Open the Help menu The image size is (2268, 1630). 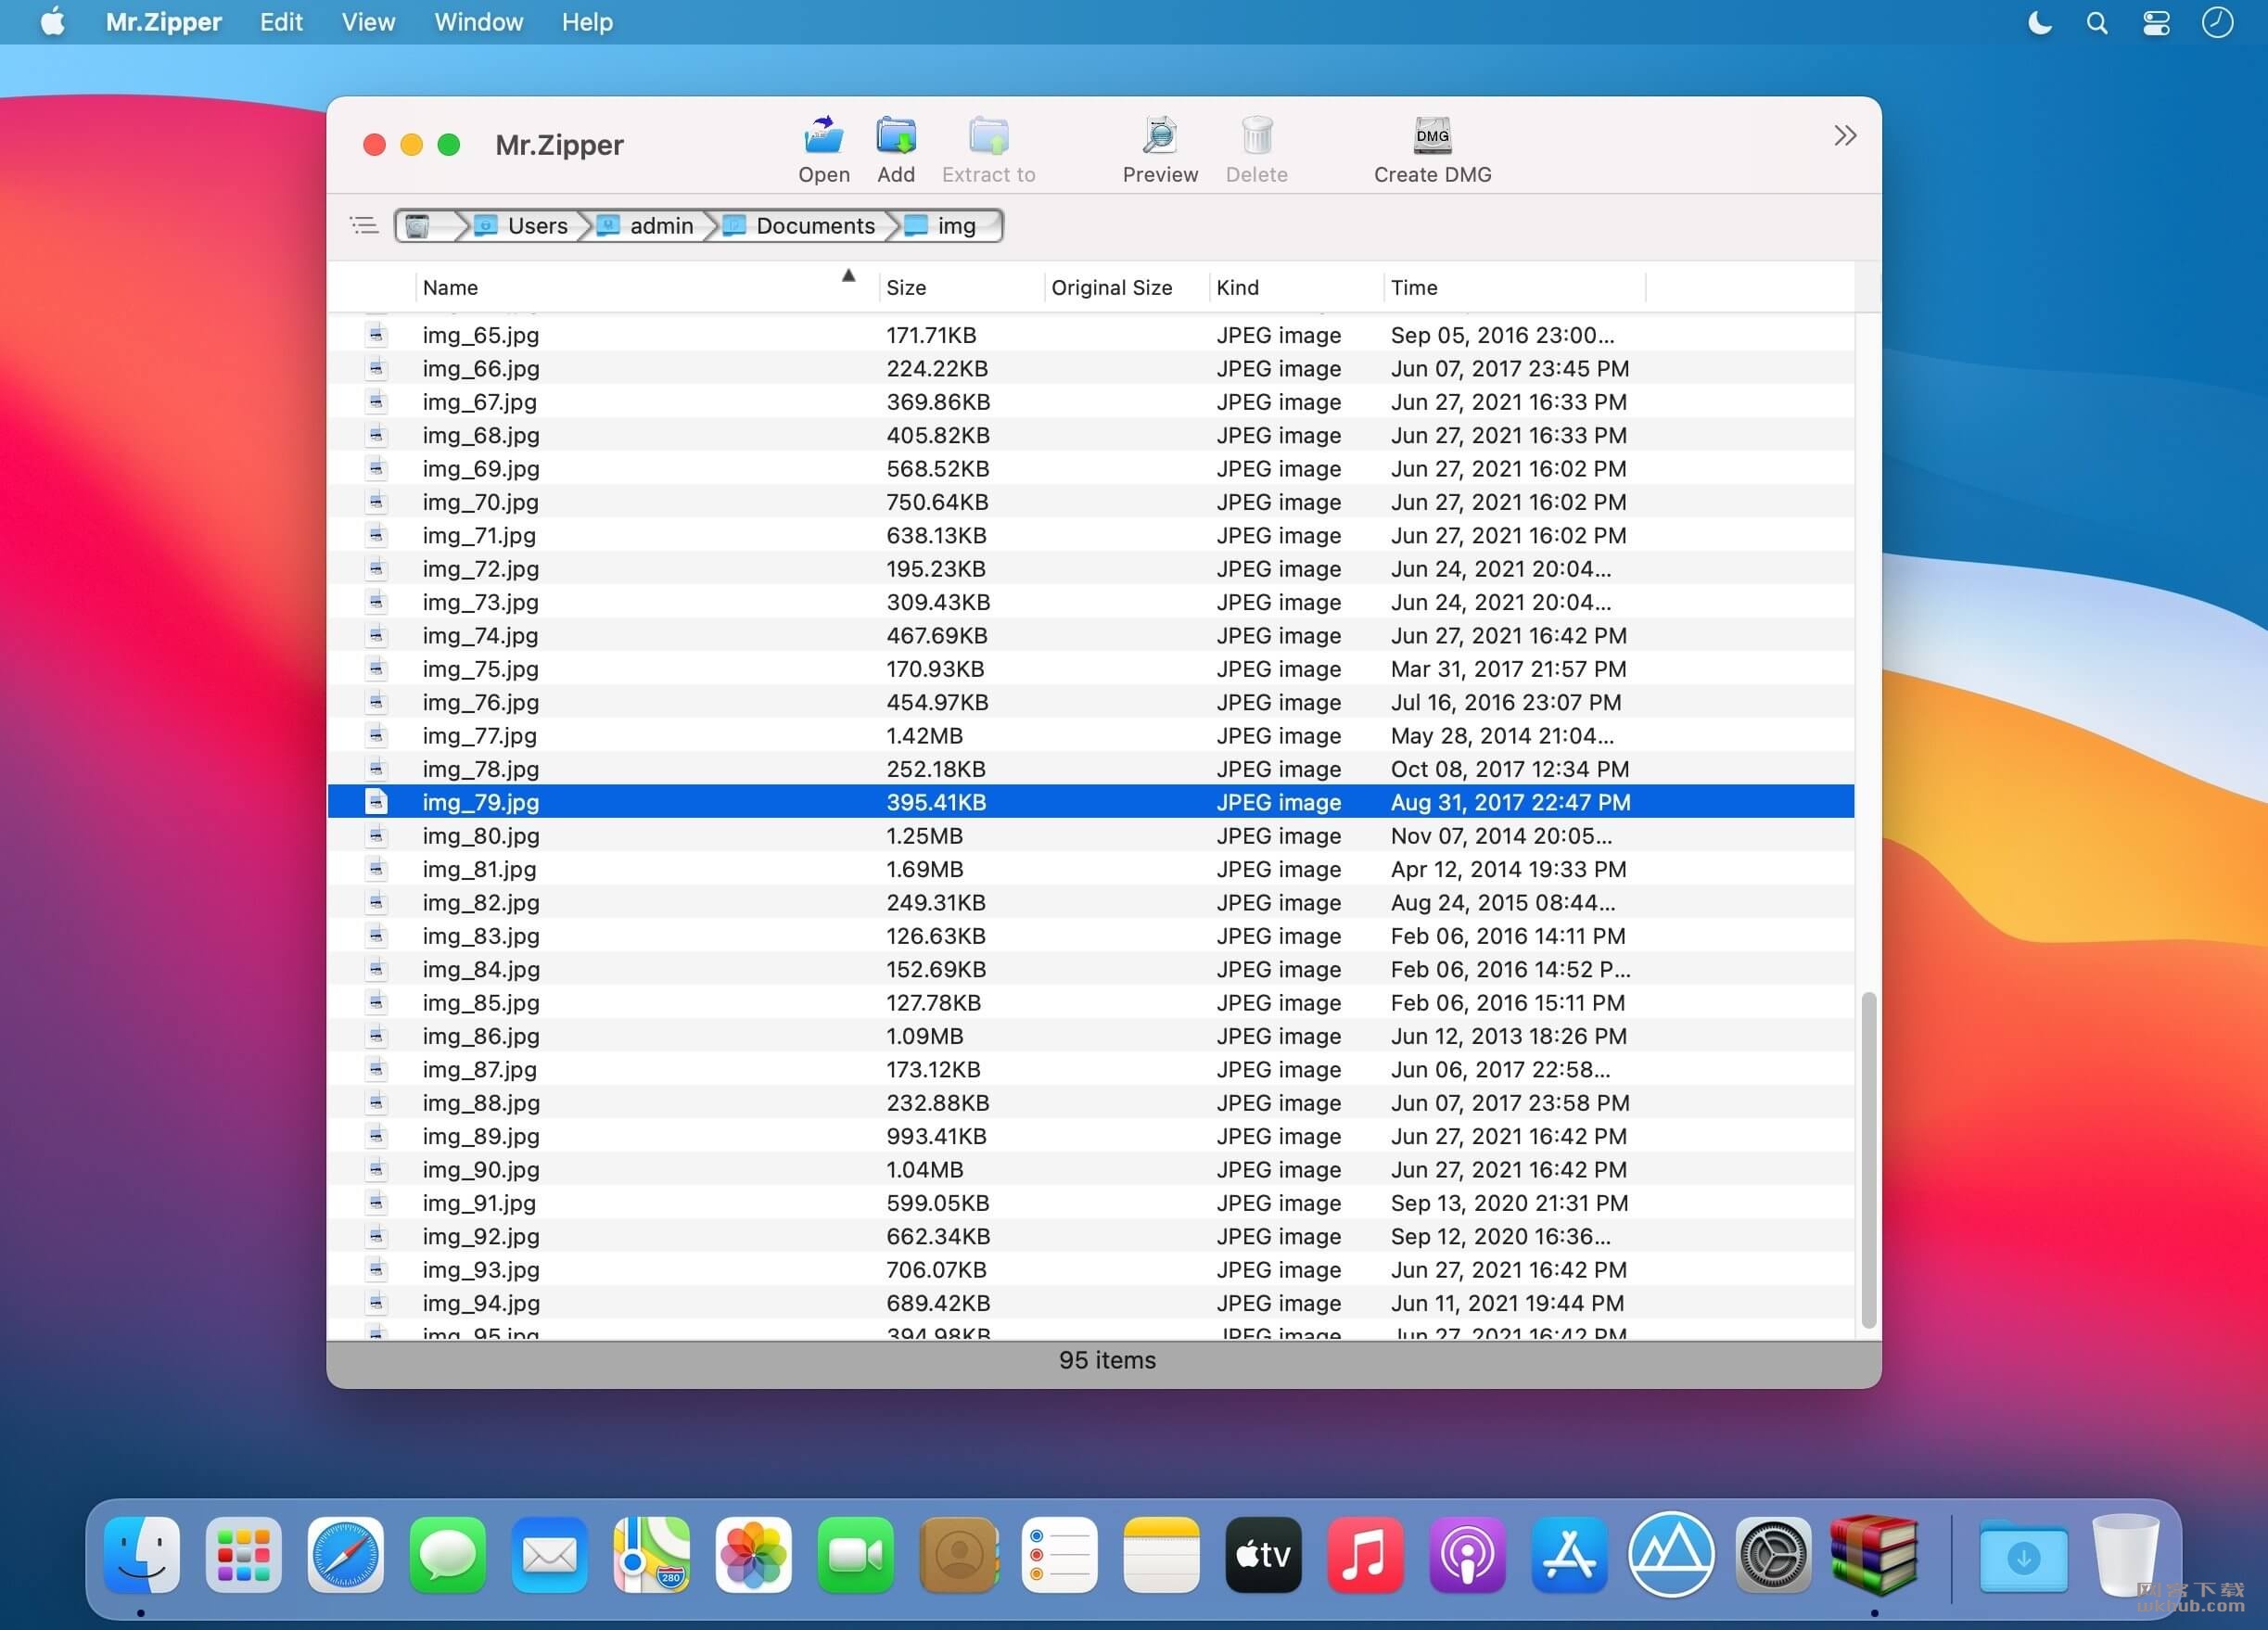(x=587, y=22)
